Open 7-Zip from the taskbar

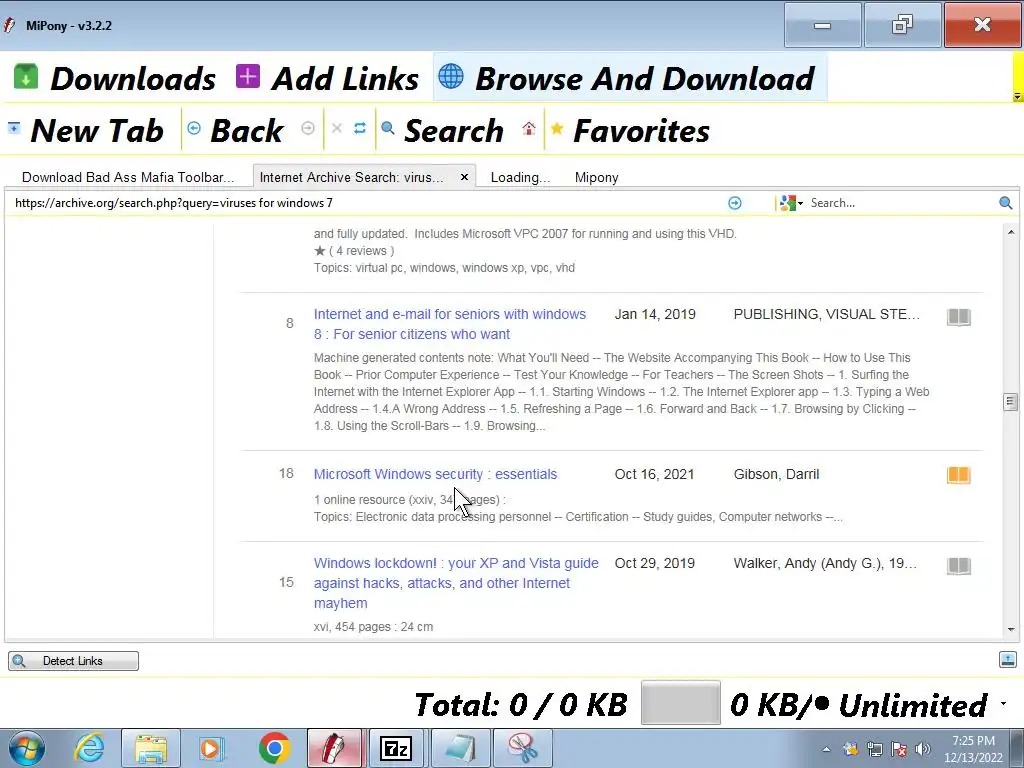click(x=396, y=748)
